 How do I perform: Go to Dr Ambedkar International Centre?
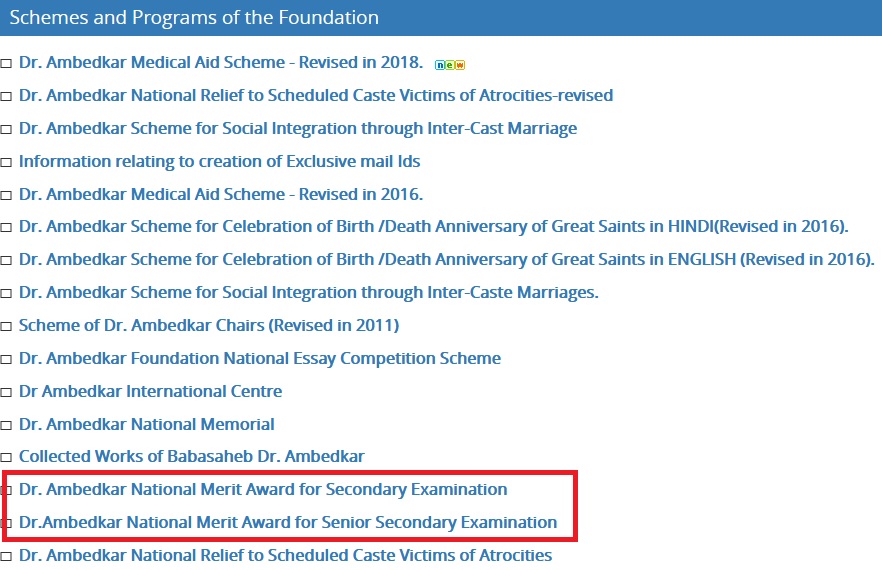point(150,391)
